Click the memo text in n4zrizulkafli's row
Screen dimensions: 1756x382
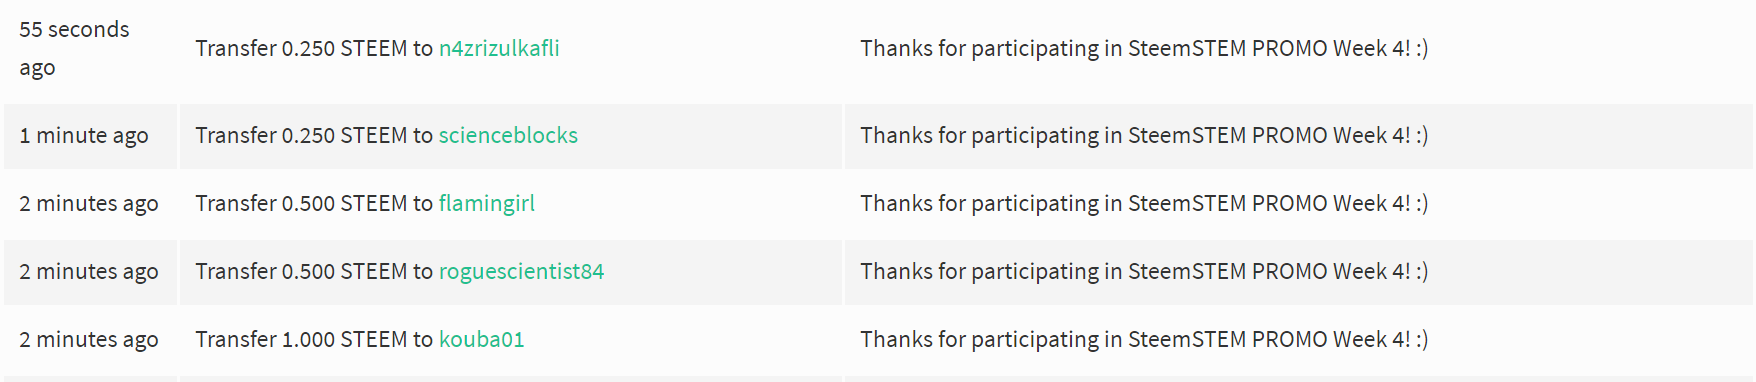(1144, 48)
